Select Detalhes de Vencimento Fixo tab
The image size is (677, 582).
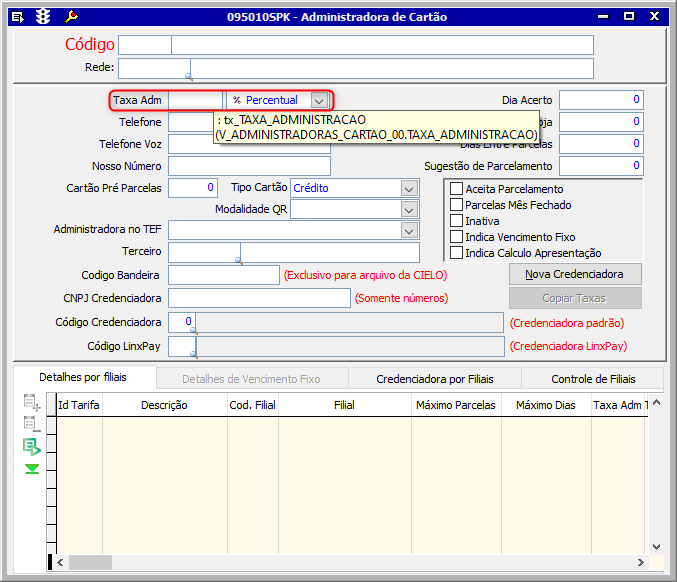(251, 379)
